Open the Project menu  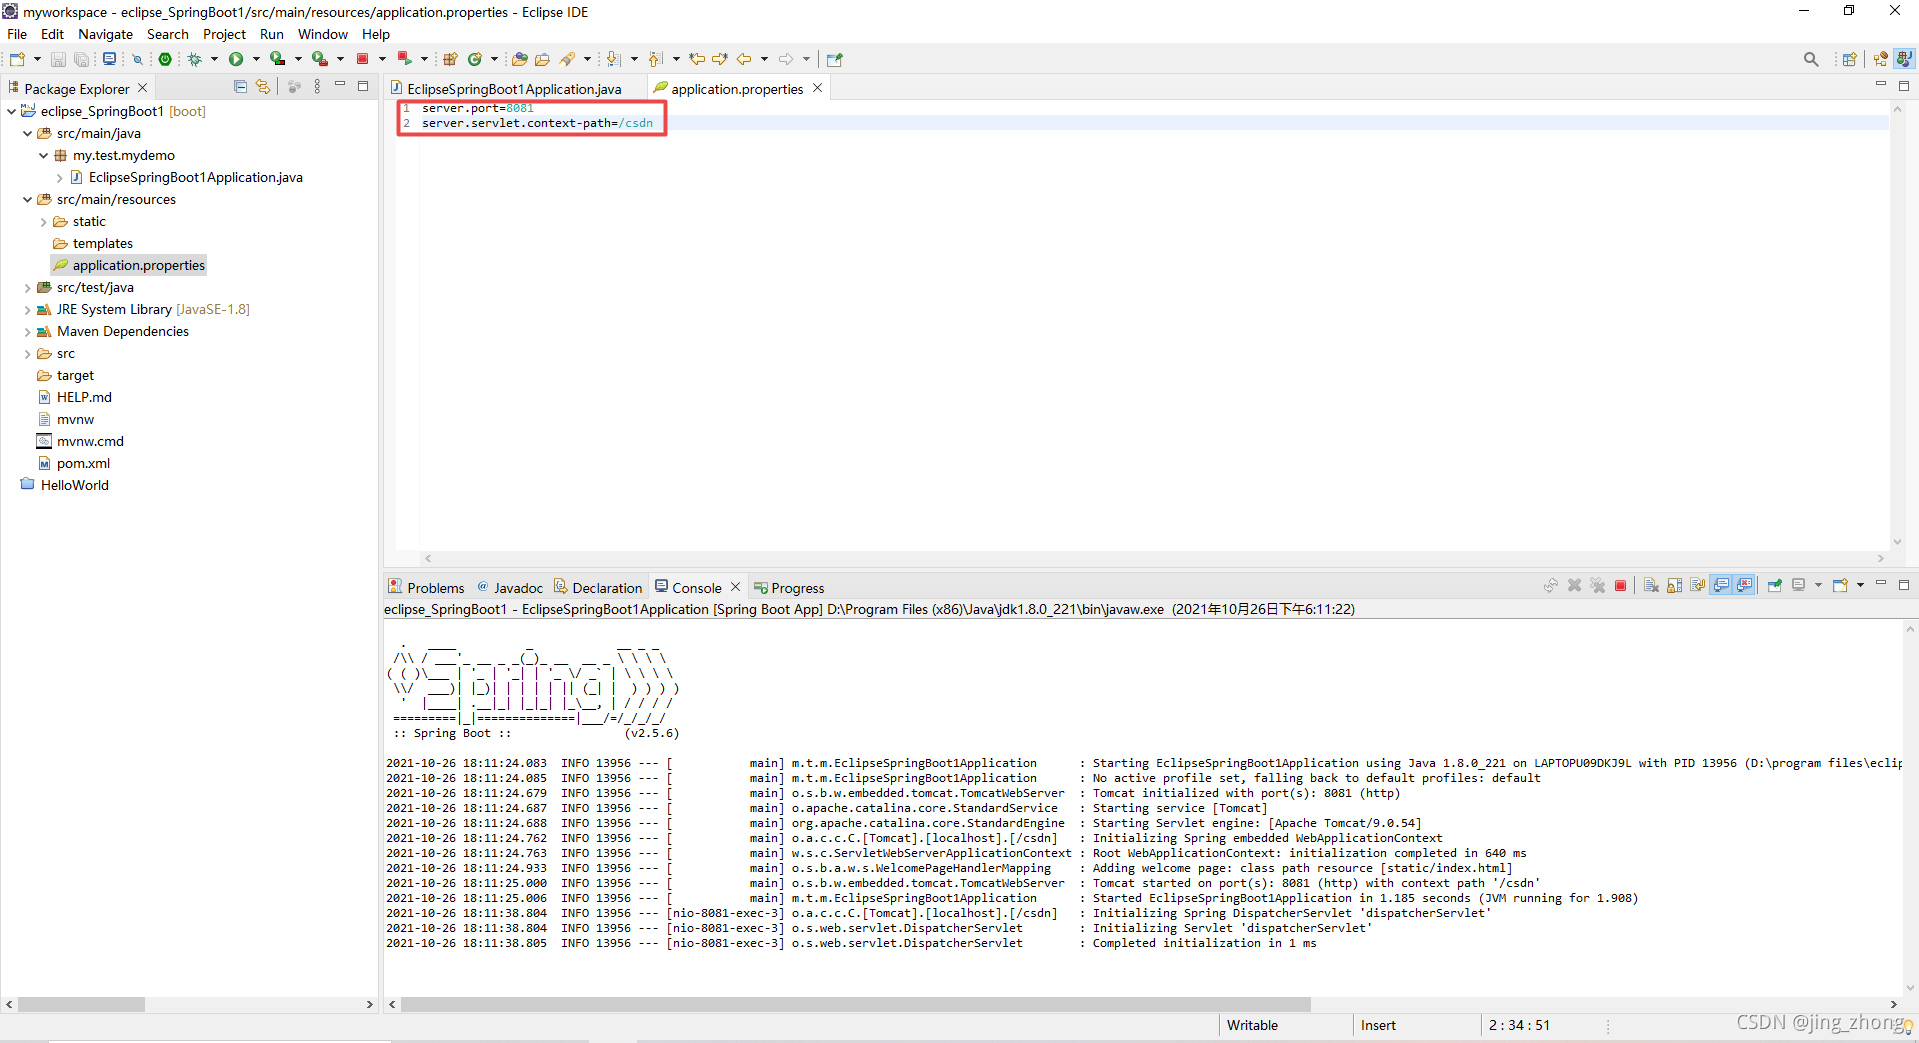point(224,34)
